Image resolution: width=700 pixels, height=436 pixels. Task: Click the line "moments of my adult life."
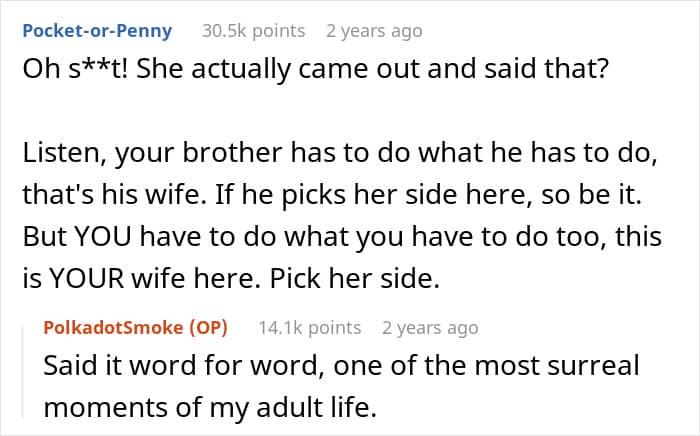pyautogui.click(x=210, y=408)
